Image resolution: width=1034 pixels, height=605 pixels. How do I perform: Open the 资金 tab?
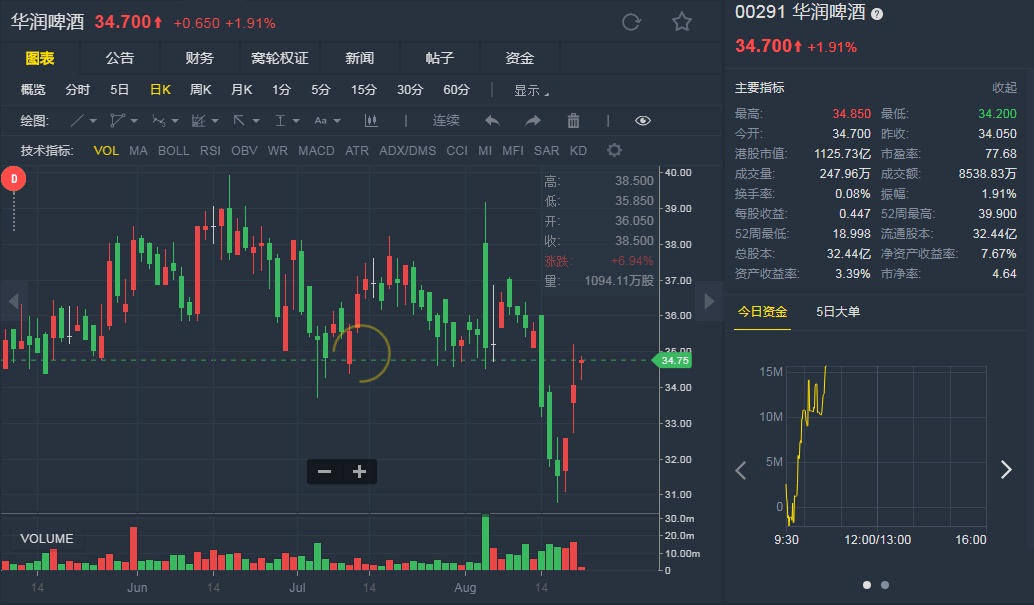519,58
